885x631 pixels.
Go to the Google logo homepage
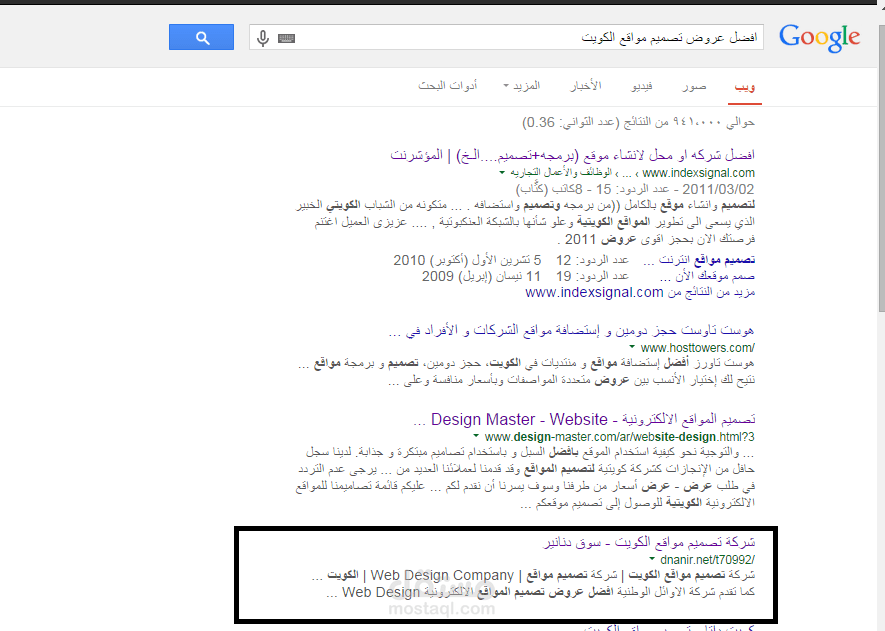[x=820, y=38]
